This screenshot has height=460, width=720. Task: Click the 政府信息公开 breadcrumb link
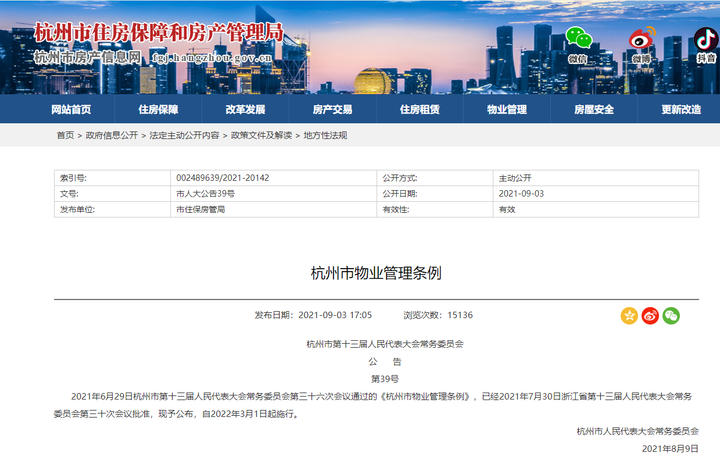[112, 135]
